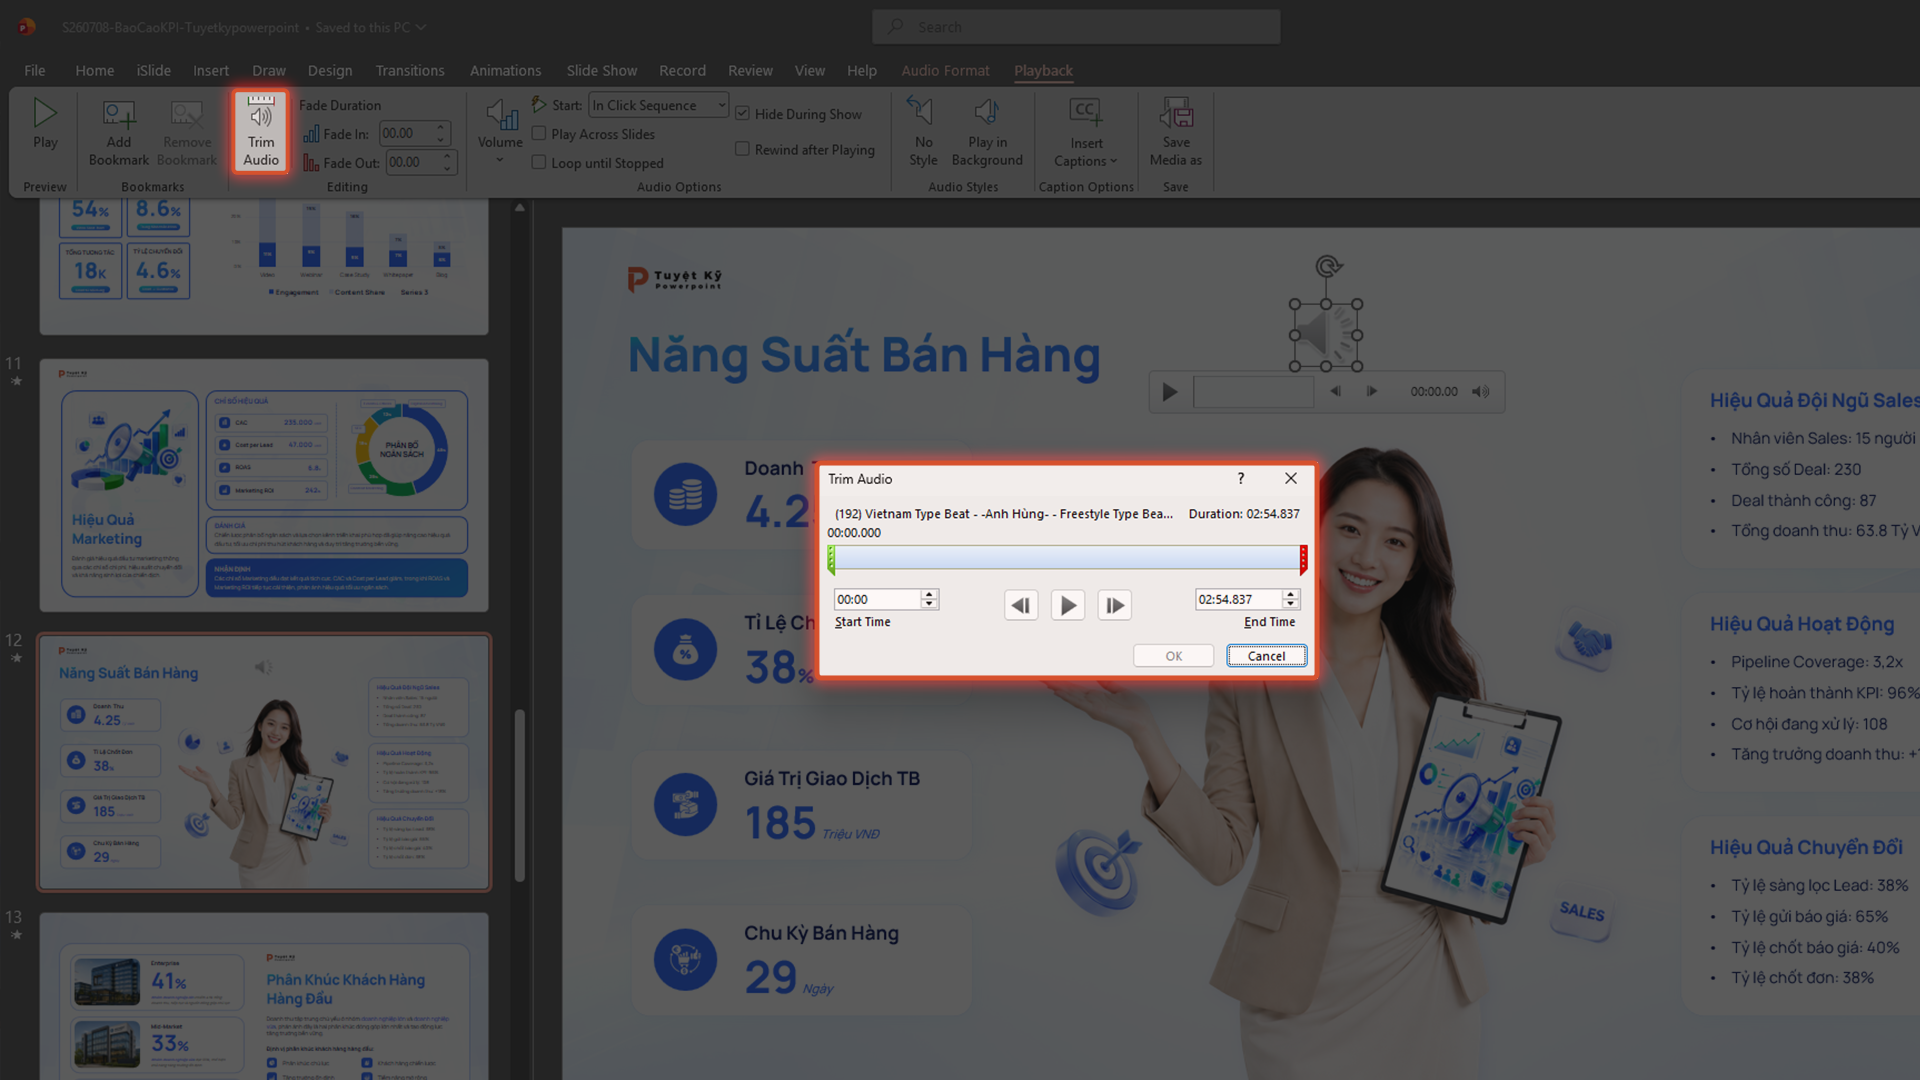This screenshot has height=1080, width=1920.
Task: Click the End Time input field
Action: tap(1238, 599)
